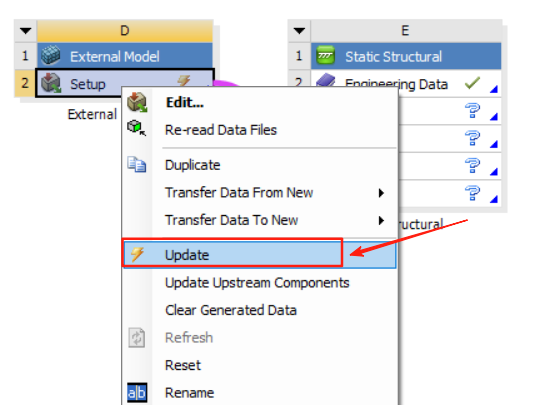This screenshot has width=536, height=405.
Task: Select Clear Generated Data
Action: (231, 310)
